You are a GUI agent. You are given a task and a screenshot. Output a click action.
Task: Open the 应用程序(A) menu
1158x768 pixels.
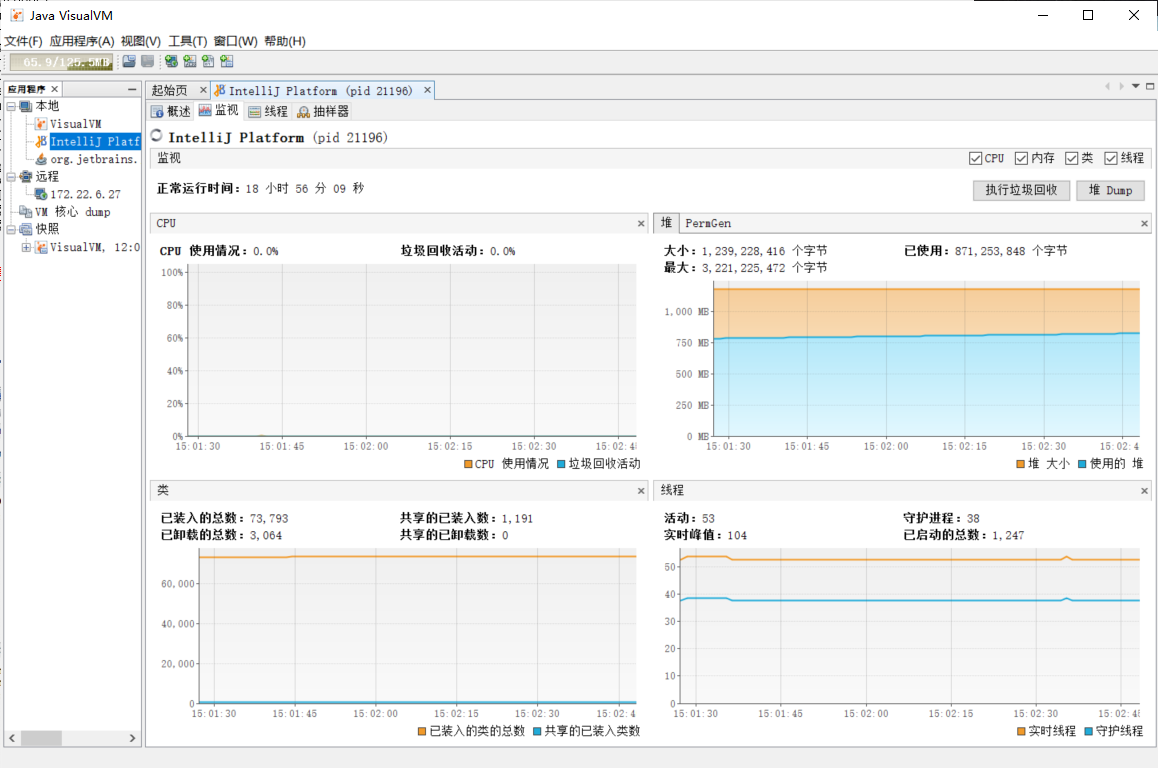coord(82,41)
